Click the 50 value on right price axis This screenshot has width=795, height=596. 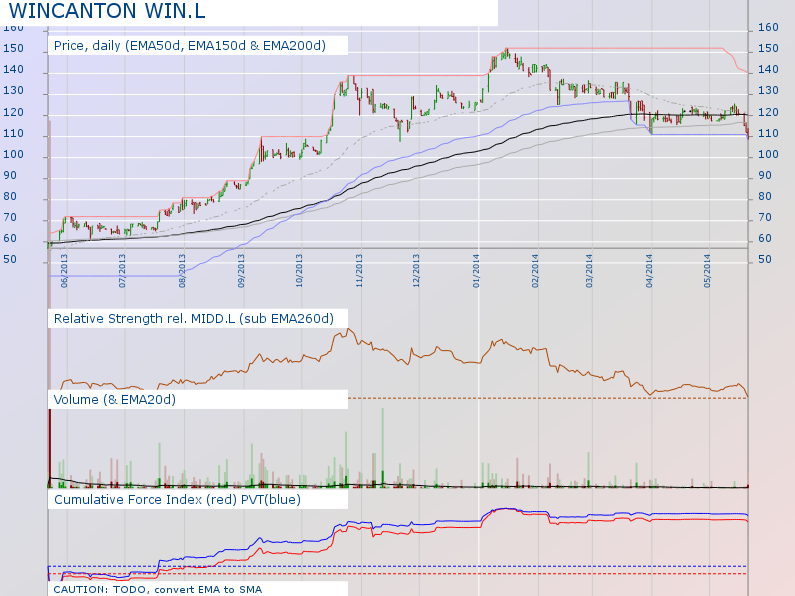(x=765, y=259)
